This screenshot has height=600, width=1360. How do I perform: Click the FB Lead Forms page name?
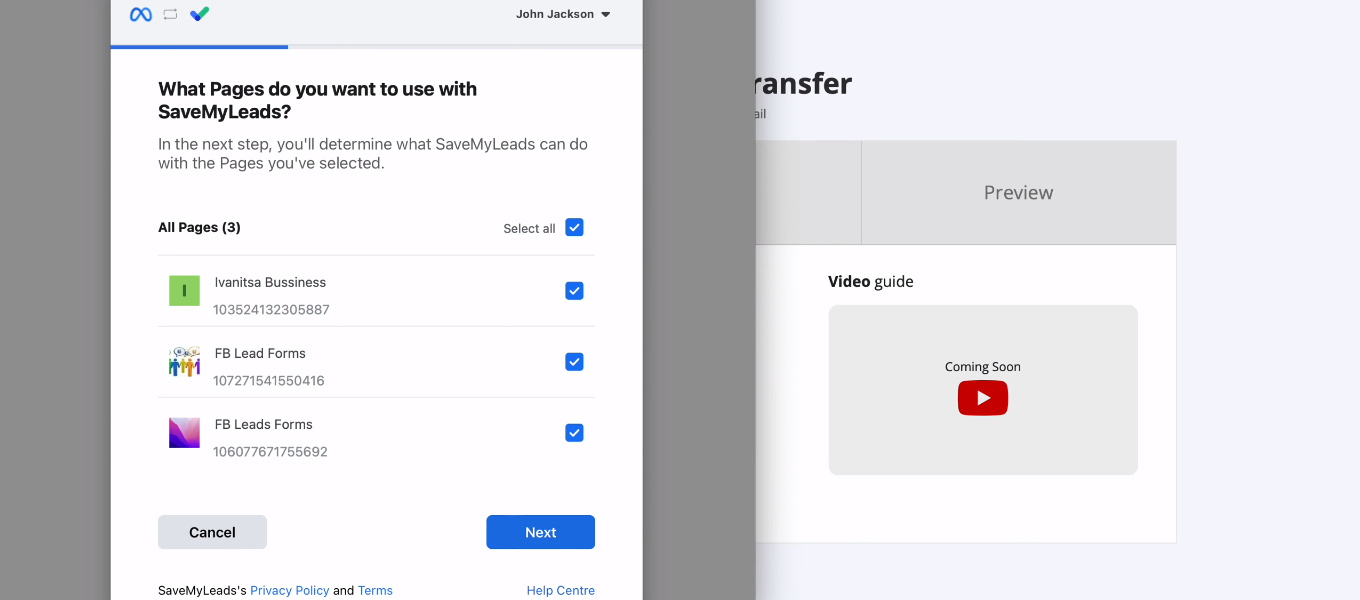260,353
